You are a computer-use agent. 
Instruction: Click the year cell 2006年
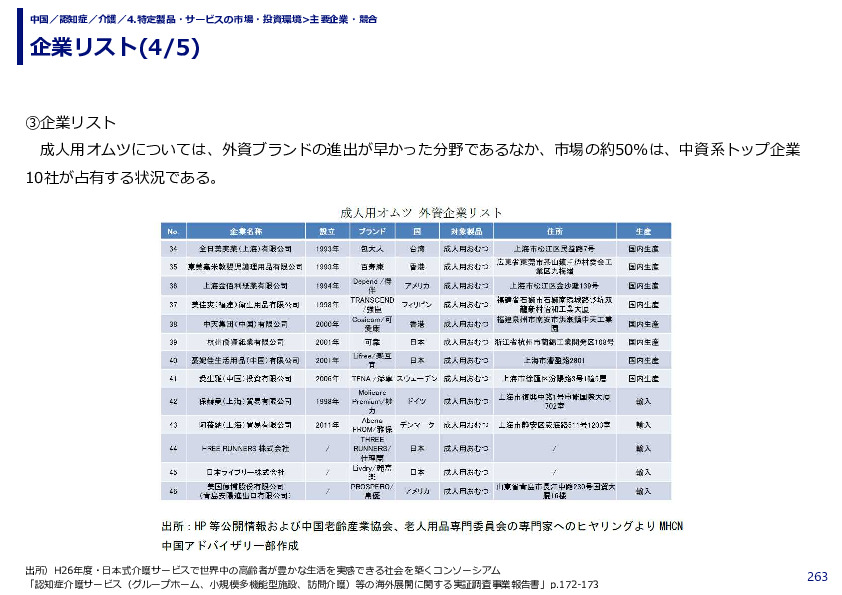(327, 379)
